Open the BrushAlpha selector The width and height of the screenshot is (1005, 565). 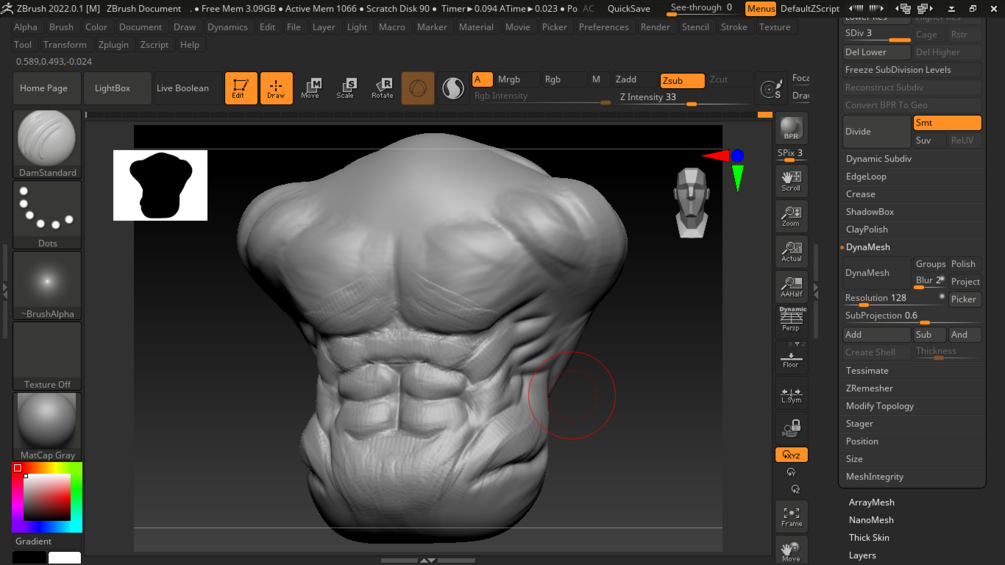coord(47,285)
